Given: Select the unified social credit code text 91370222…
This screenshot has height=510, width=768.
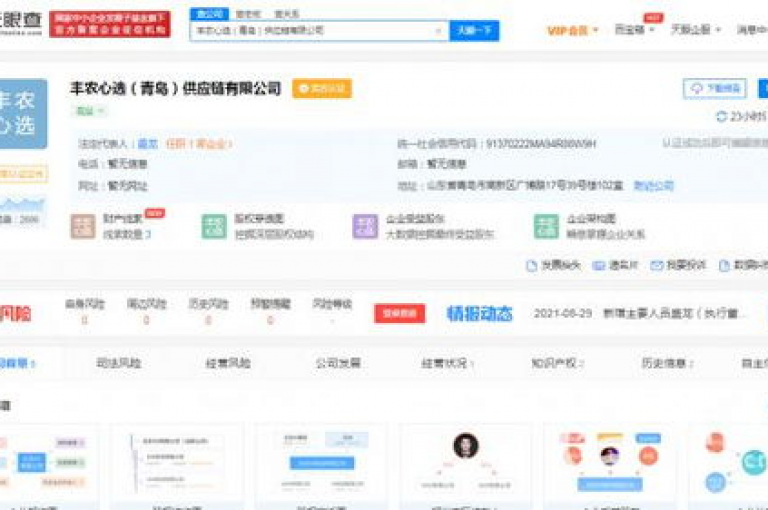Looking at the screenshot, I should [x=541, y=144].
